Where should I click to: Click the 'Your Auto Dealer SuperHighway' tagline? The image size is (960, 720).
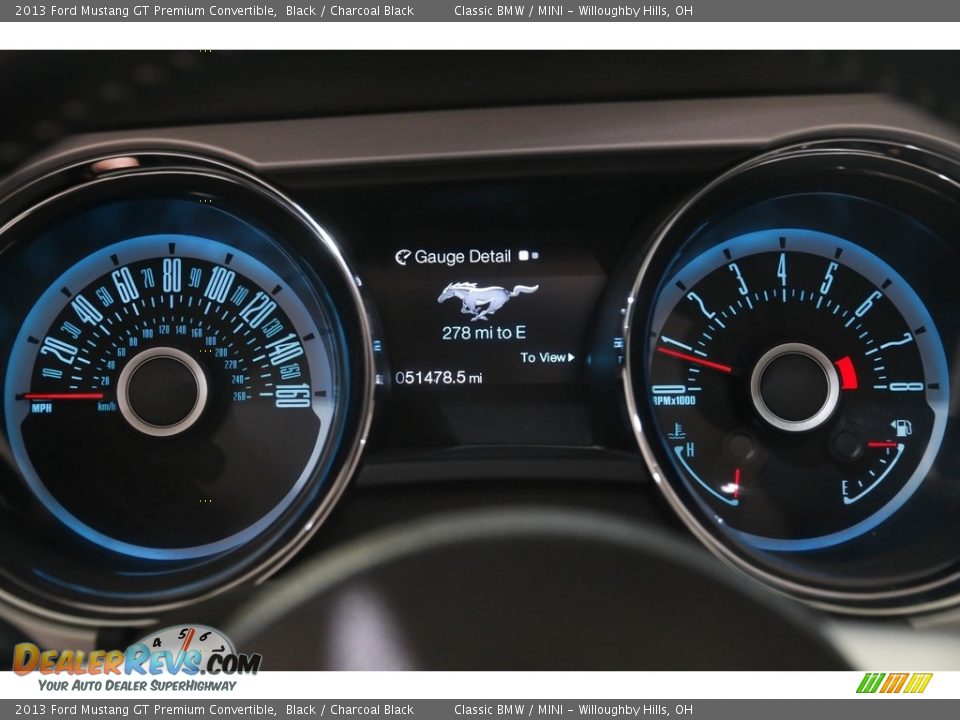(137, 686)
